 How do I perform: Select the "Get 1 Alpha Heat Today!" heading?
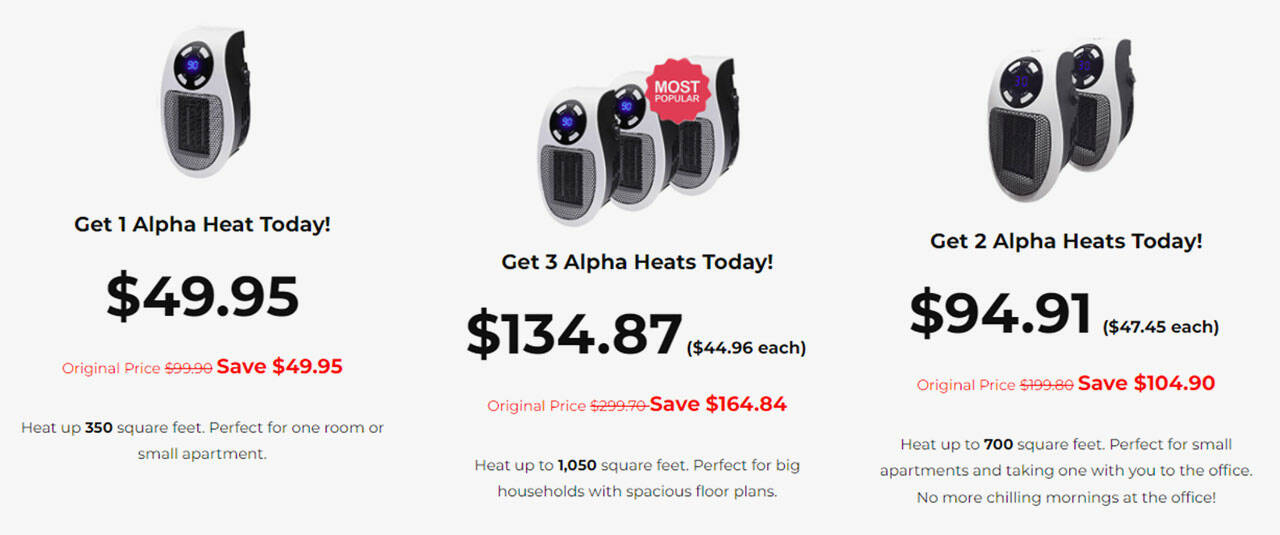click(202, 224)
